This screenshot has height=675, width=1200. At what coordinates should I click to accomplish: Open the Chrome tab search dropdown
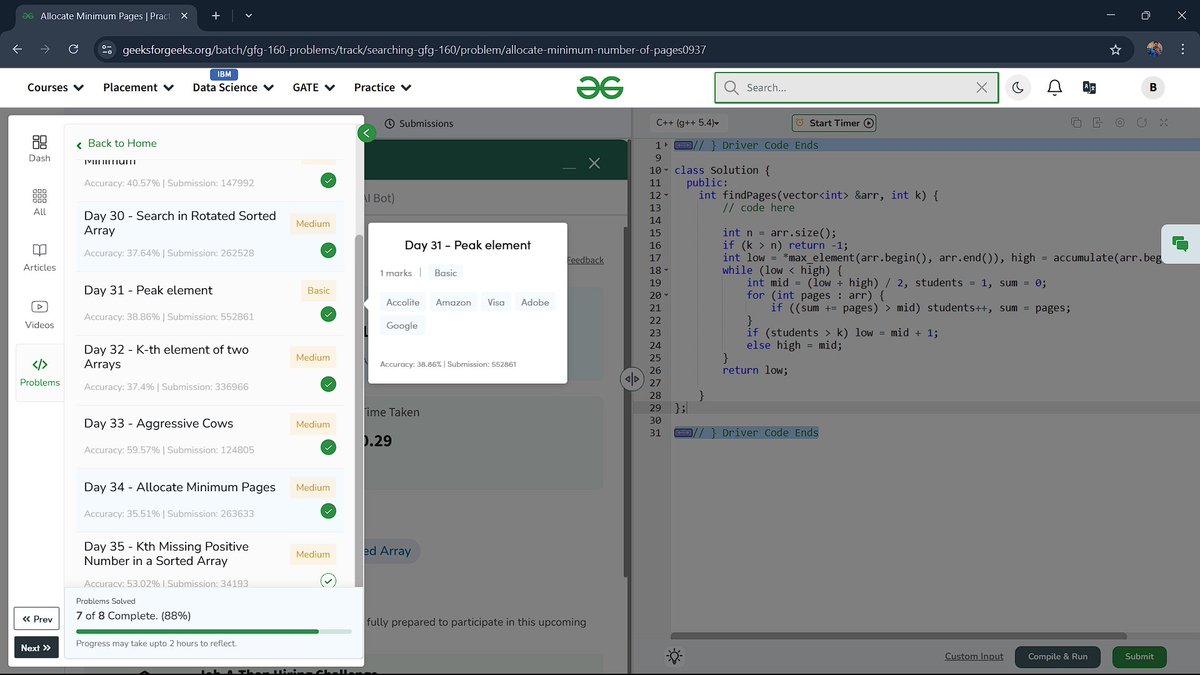249,16
